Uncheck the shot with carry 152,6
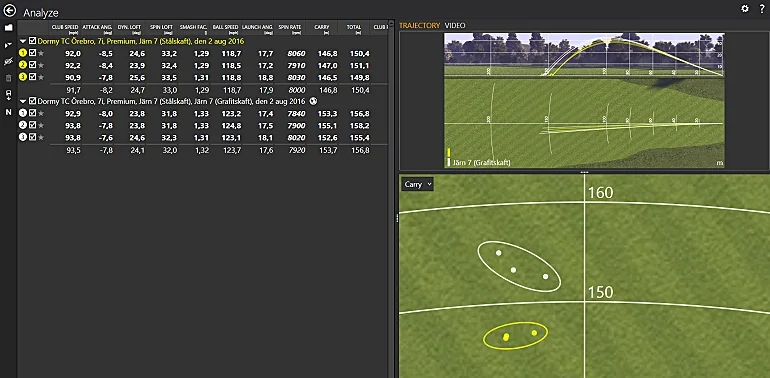Viewport: 770px width, 378px height. click(32, 137)
